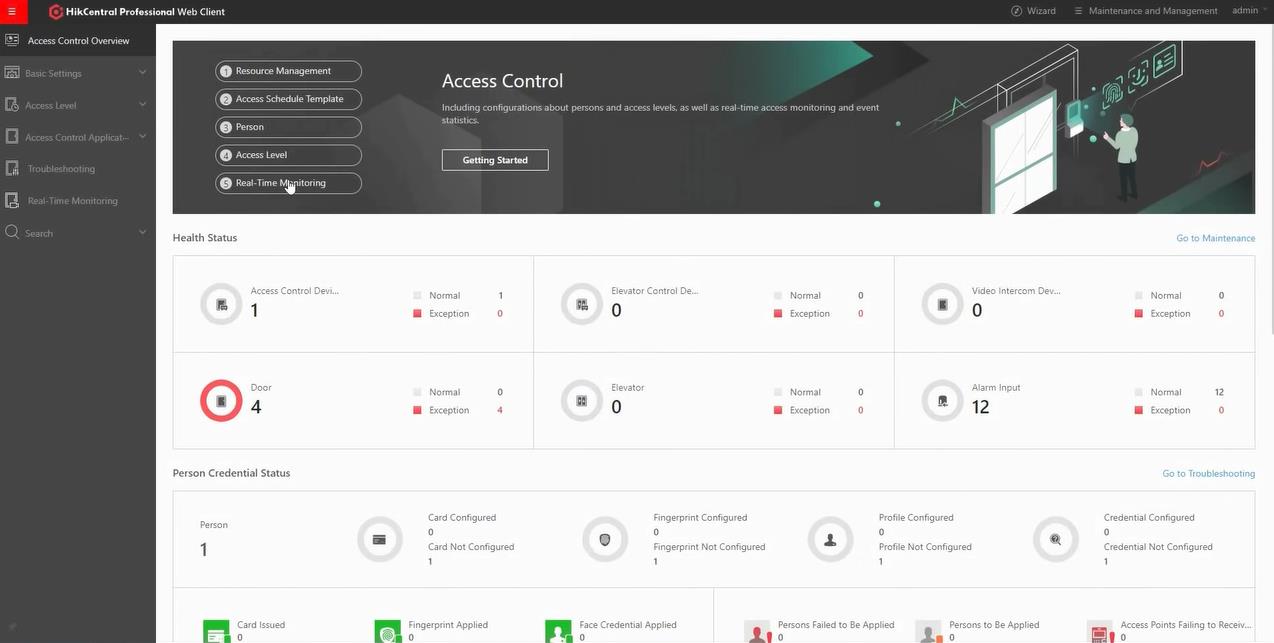Click the Elevator Control Device ring icon
1274x643 pixels.
coord(582,304)
